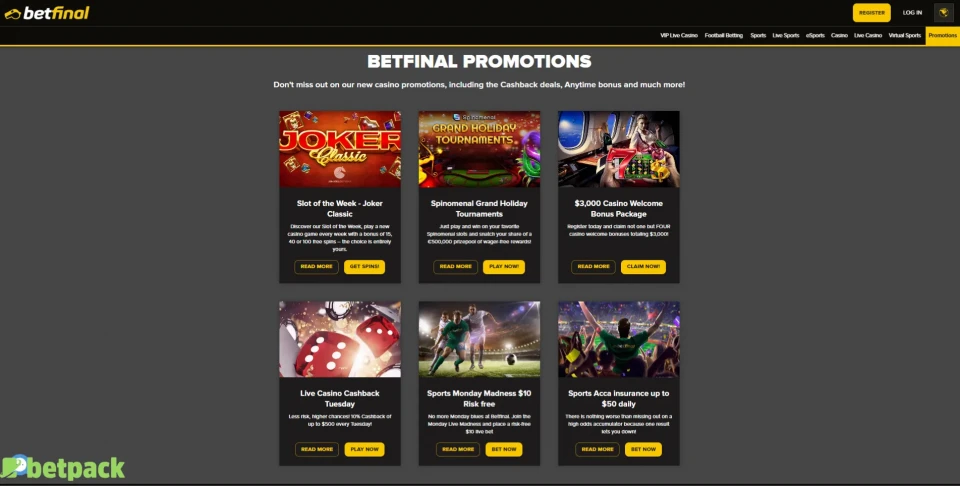Open the Virtual Sports menu item

pos(905,36)
